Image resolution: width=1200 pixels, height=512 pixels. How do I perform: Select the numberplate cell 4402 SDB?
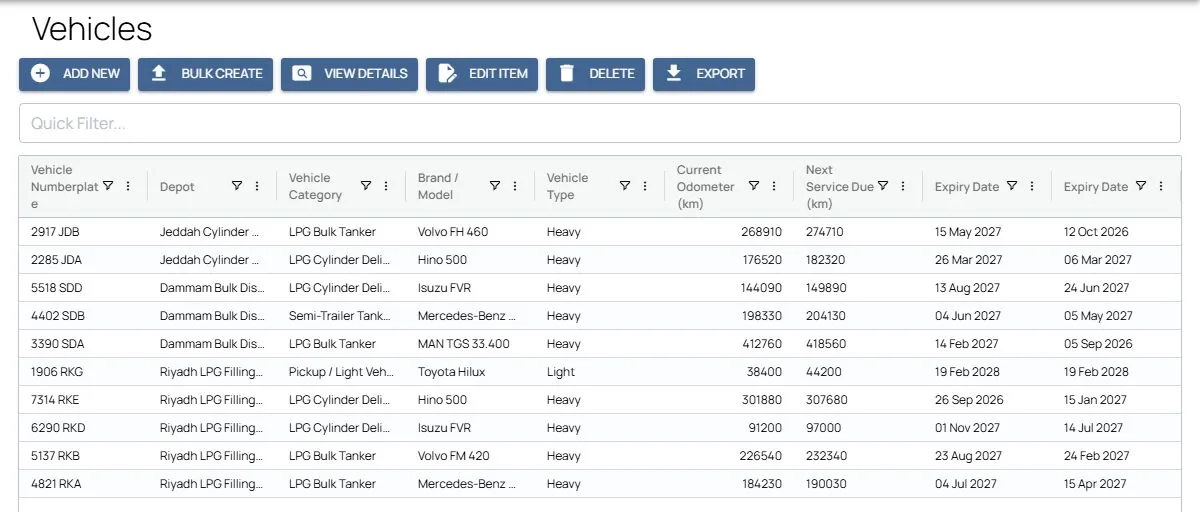click(57, 316)
